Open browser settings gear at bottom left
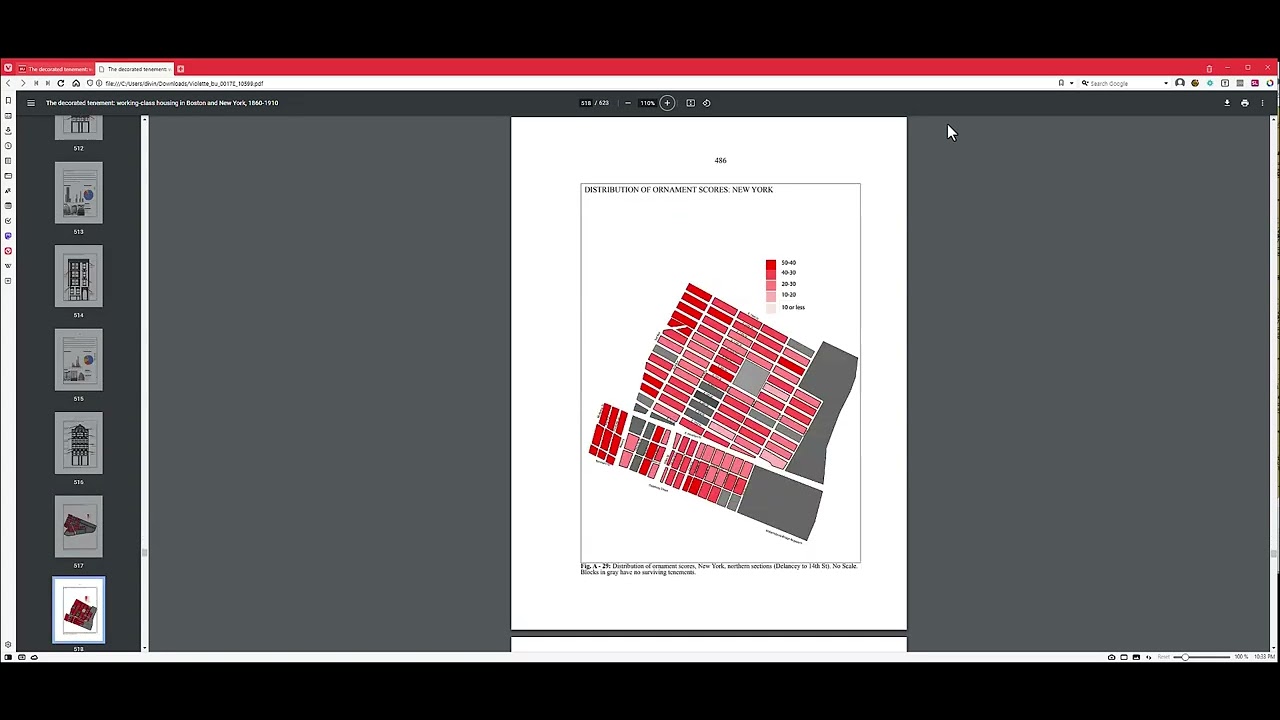The image size is (1280, 720). click(x=8, y=645)
